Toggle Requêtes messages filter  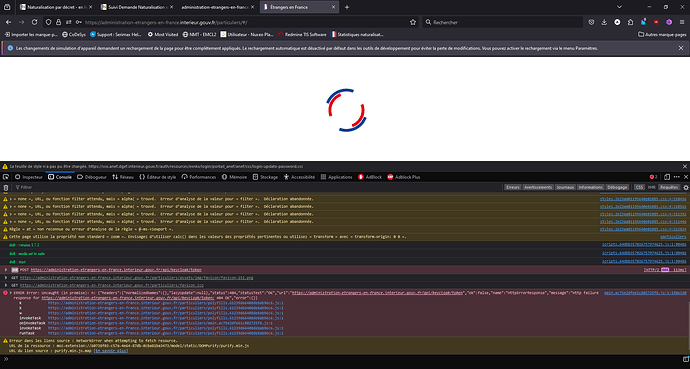point(669,187)
